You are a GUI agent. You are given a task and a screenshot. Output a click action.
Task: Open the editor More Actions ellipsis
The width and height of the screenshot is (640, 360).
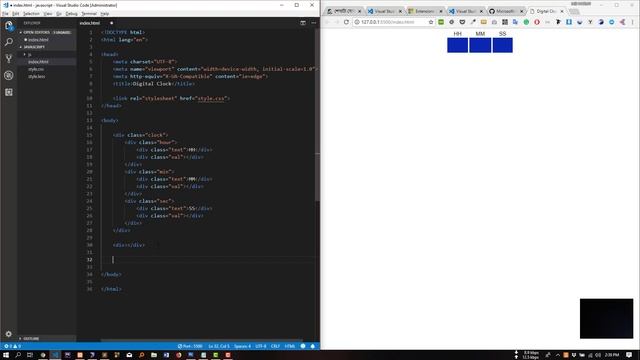pos(313,23)
